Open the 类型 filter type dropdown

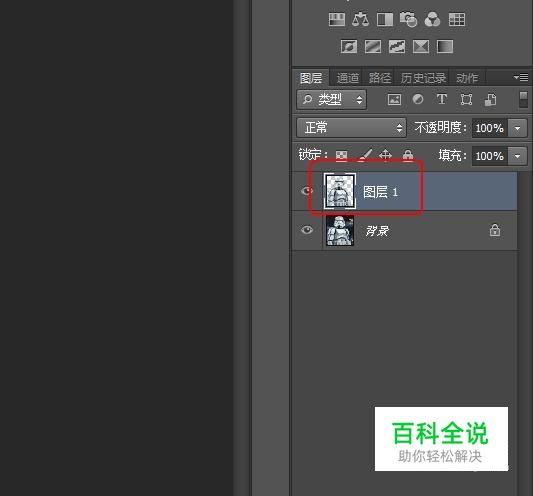pos(332,100)
